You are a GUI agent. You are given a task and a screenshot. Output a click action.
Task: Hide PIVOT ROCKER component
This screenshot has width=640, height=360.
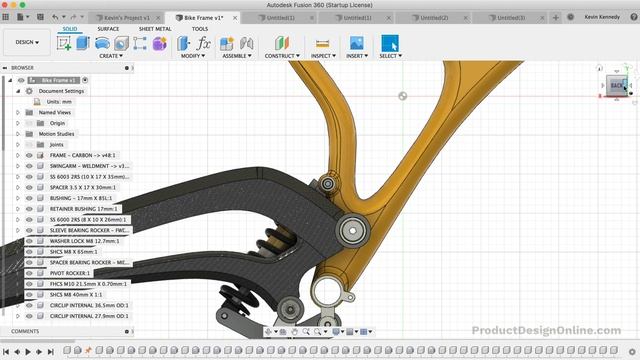(x=29, y=273)
